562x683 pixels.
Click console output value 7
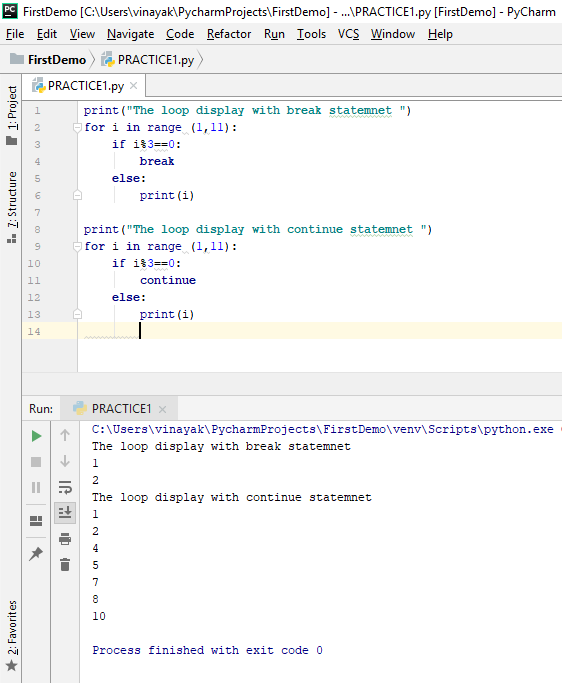coord(95,582)
